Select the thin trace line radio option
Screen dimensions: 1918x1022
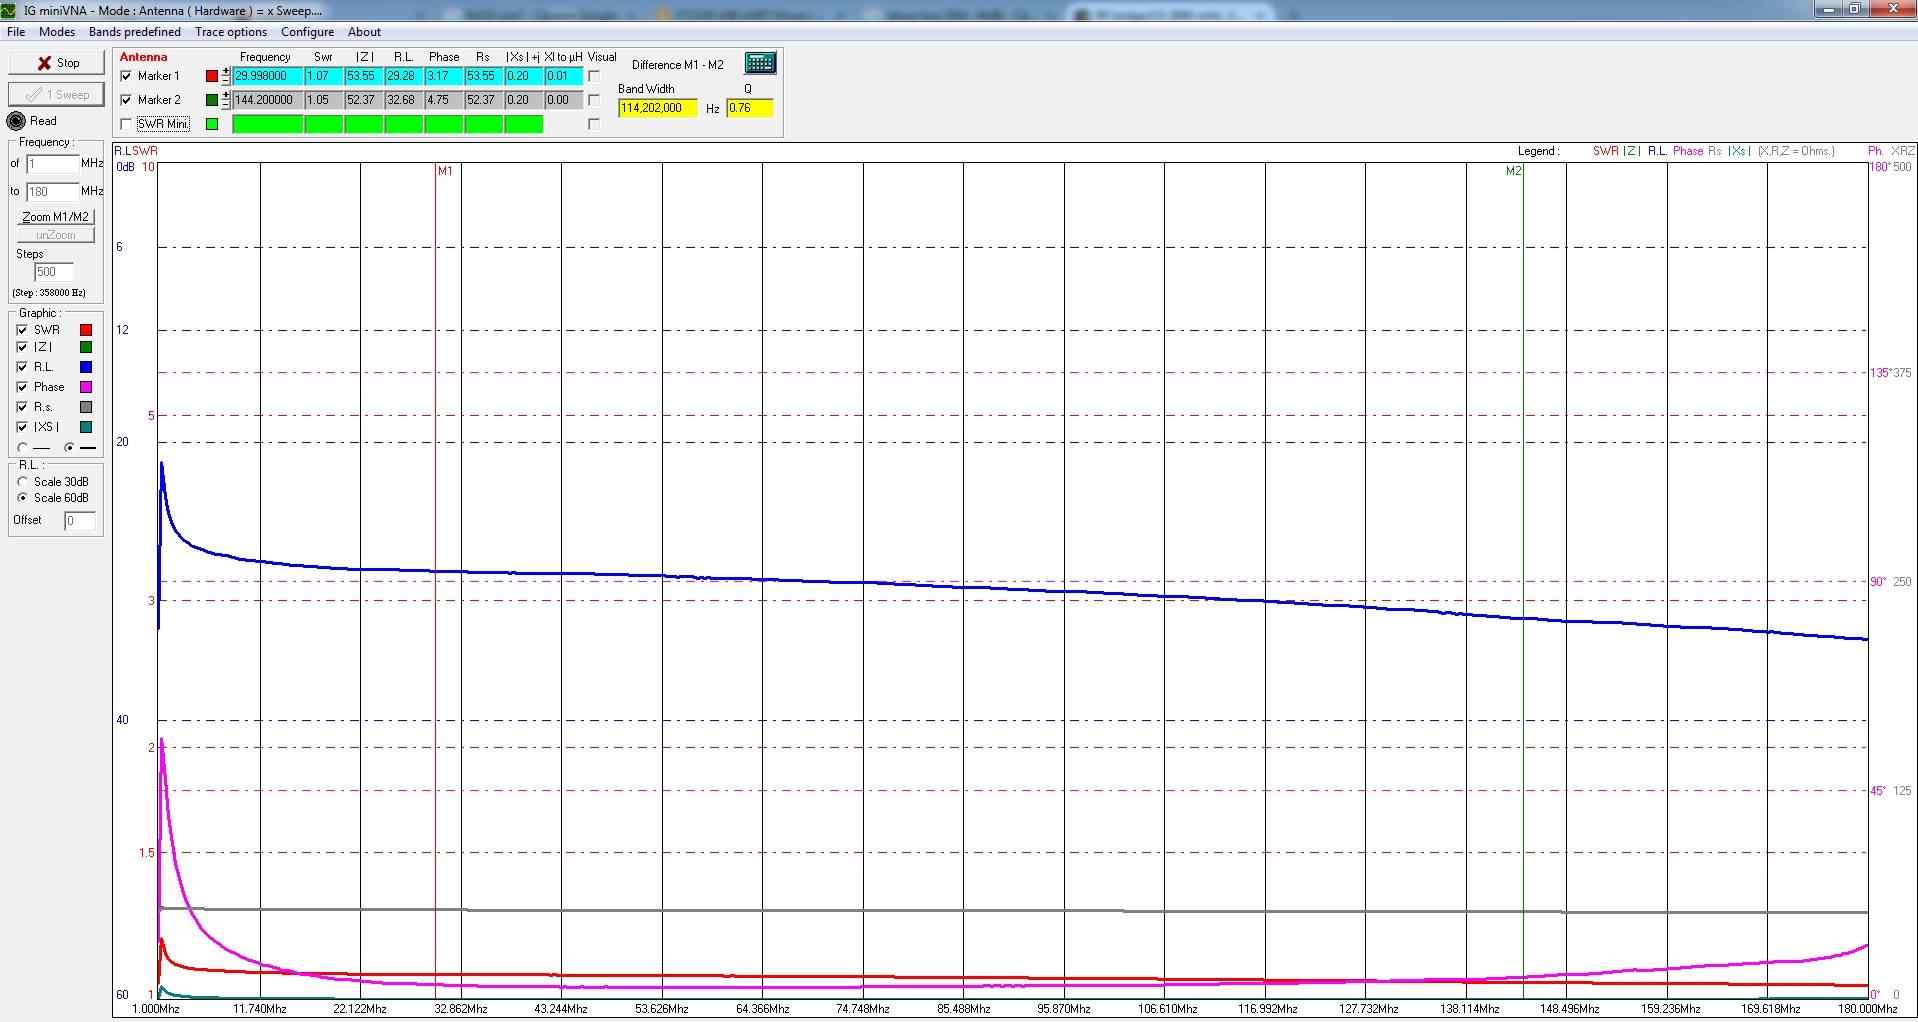coord(22,448)
